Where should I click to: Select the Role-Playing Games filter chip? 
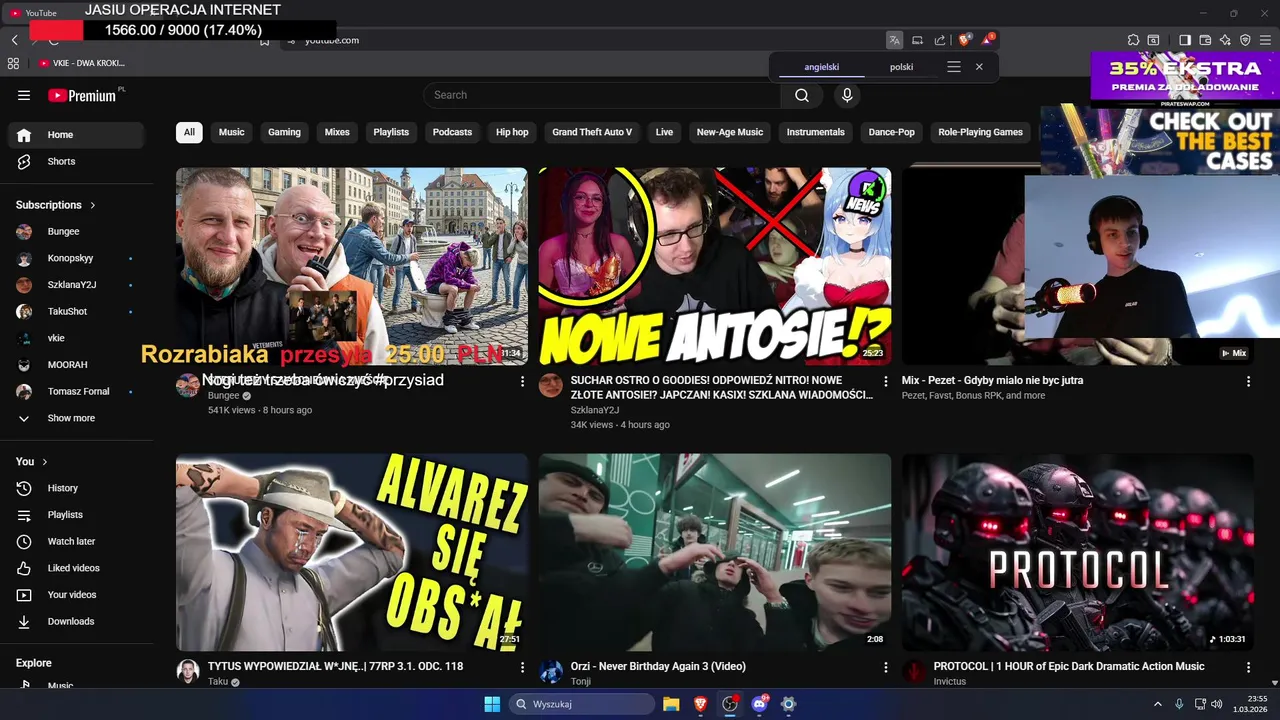point(980,132)
